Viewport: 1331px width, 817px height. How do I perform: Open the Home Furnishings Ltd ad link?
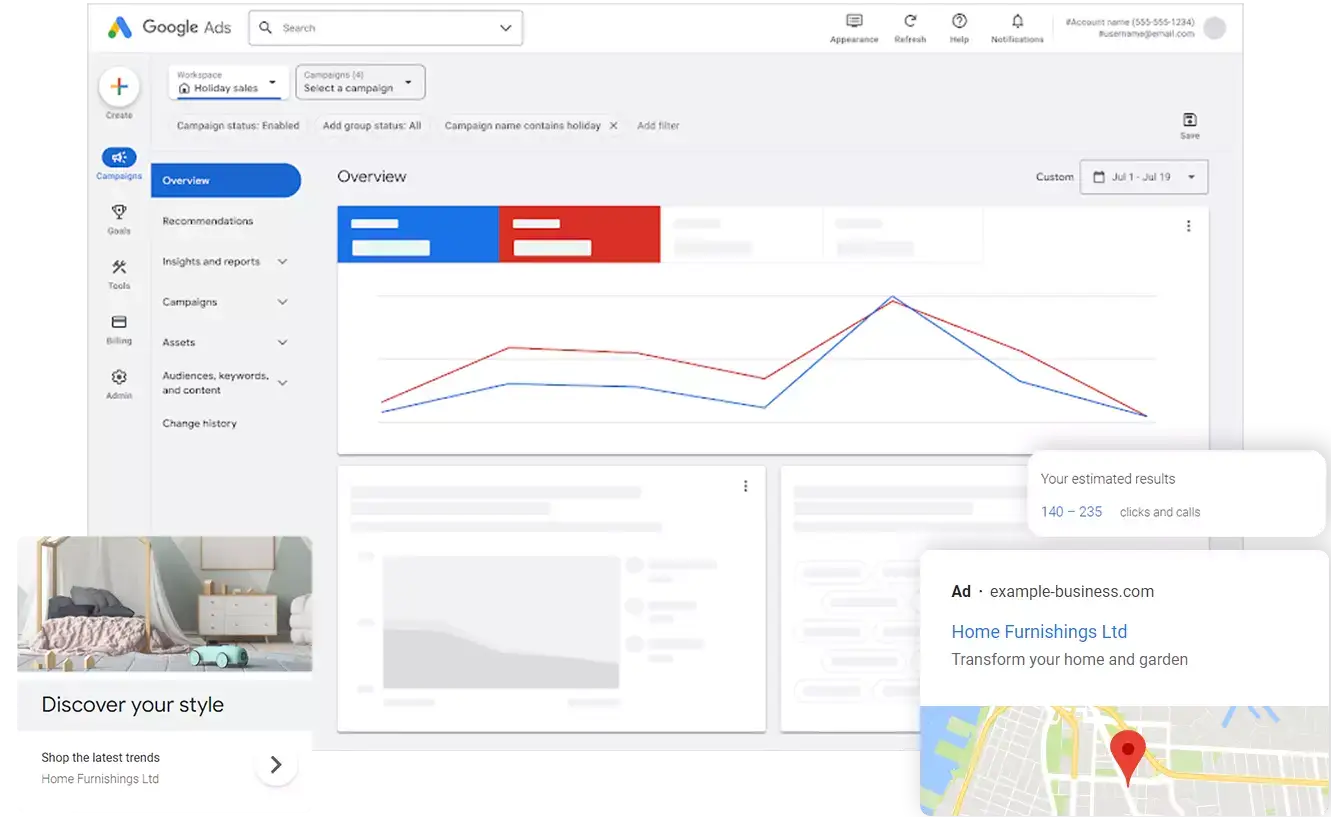1039,632
